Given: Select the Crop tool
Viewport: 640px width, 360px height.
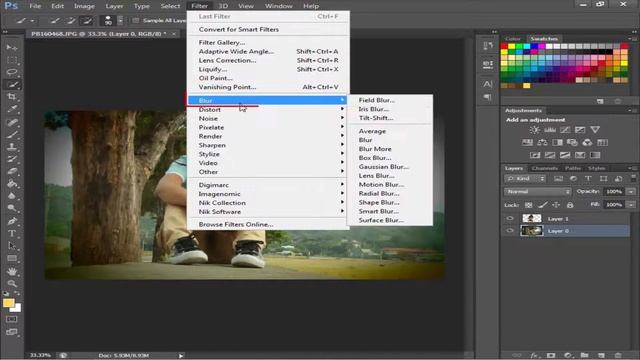Looking at the screenshot, I should tap(12, 97).
